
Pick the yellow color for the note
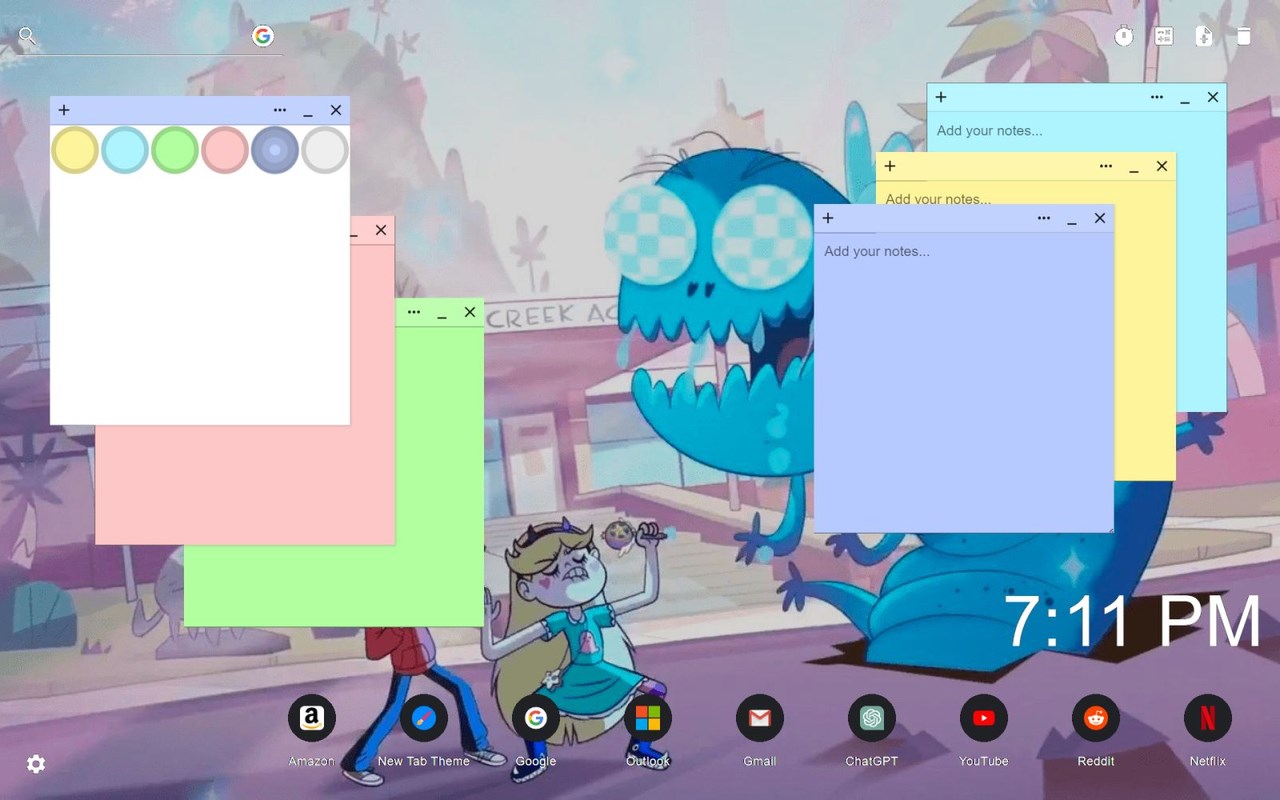[x=75, y=150]
